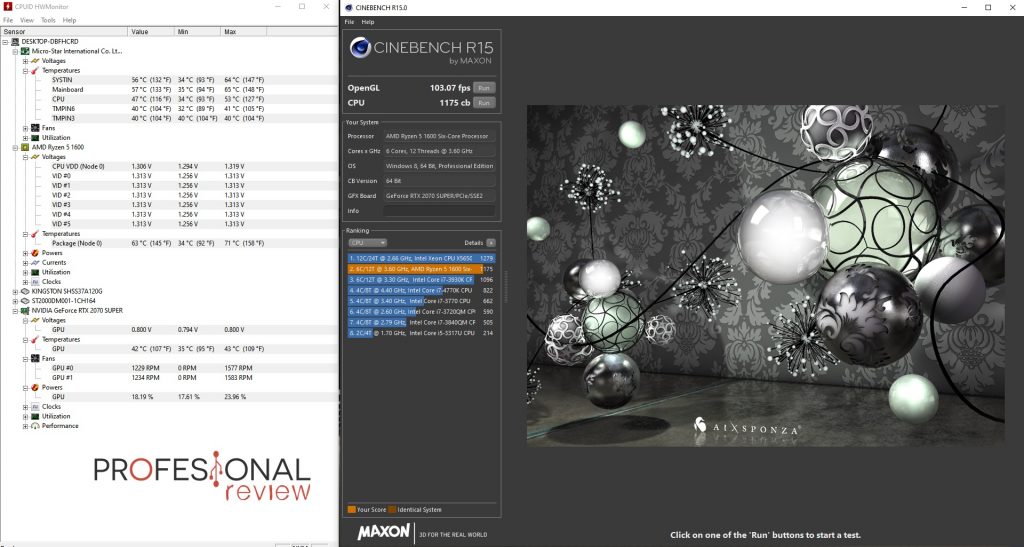The width and height of the screenshot is (1024, 547).
Task: Open the View menu in HWMonitor
Action: pos(27,20)
